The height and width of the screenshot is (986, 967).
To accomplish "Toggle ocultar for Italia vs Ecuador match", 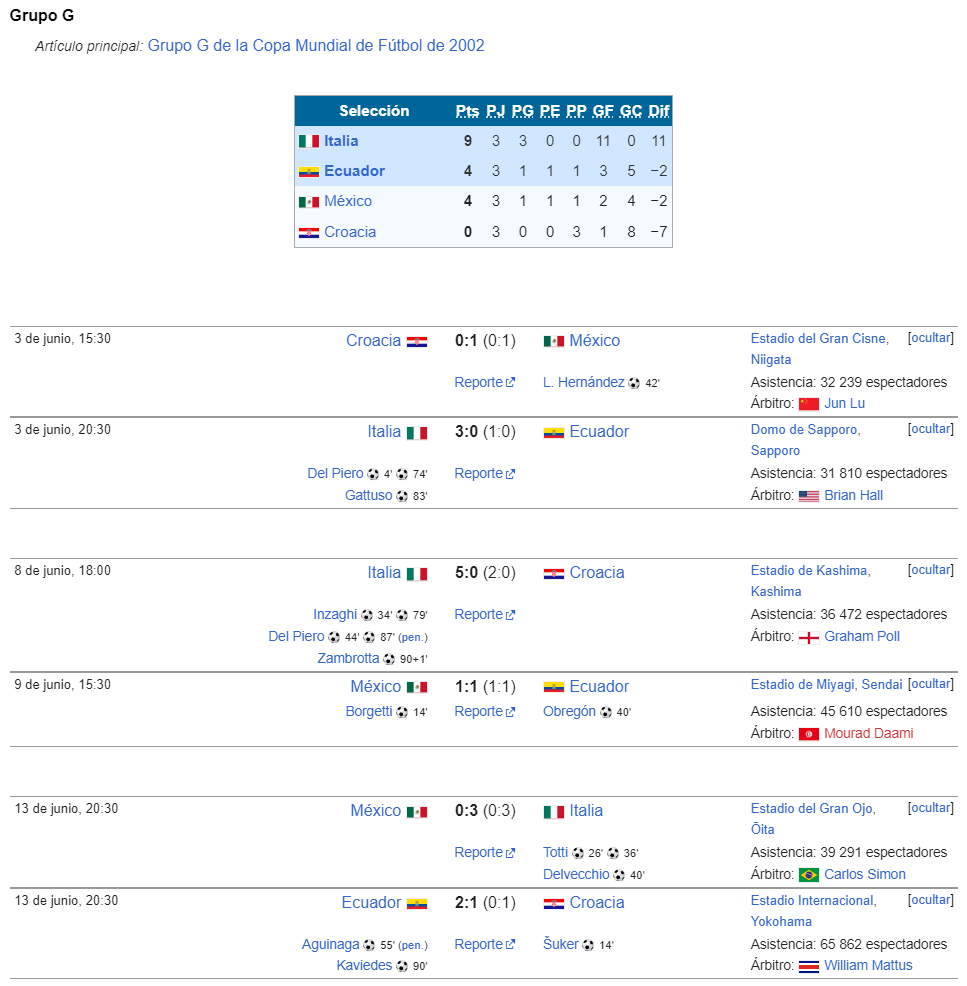I will point(931,429).
